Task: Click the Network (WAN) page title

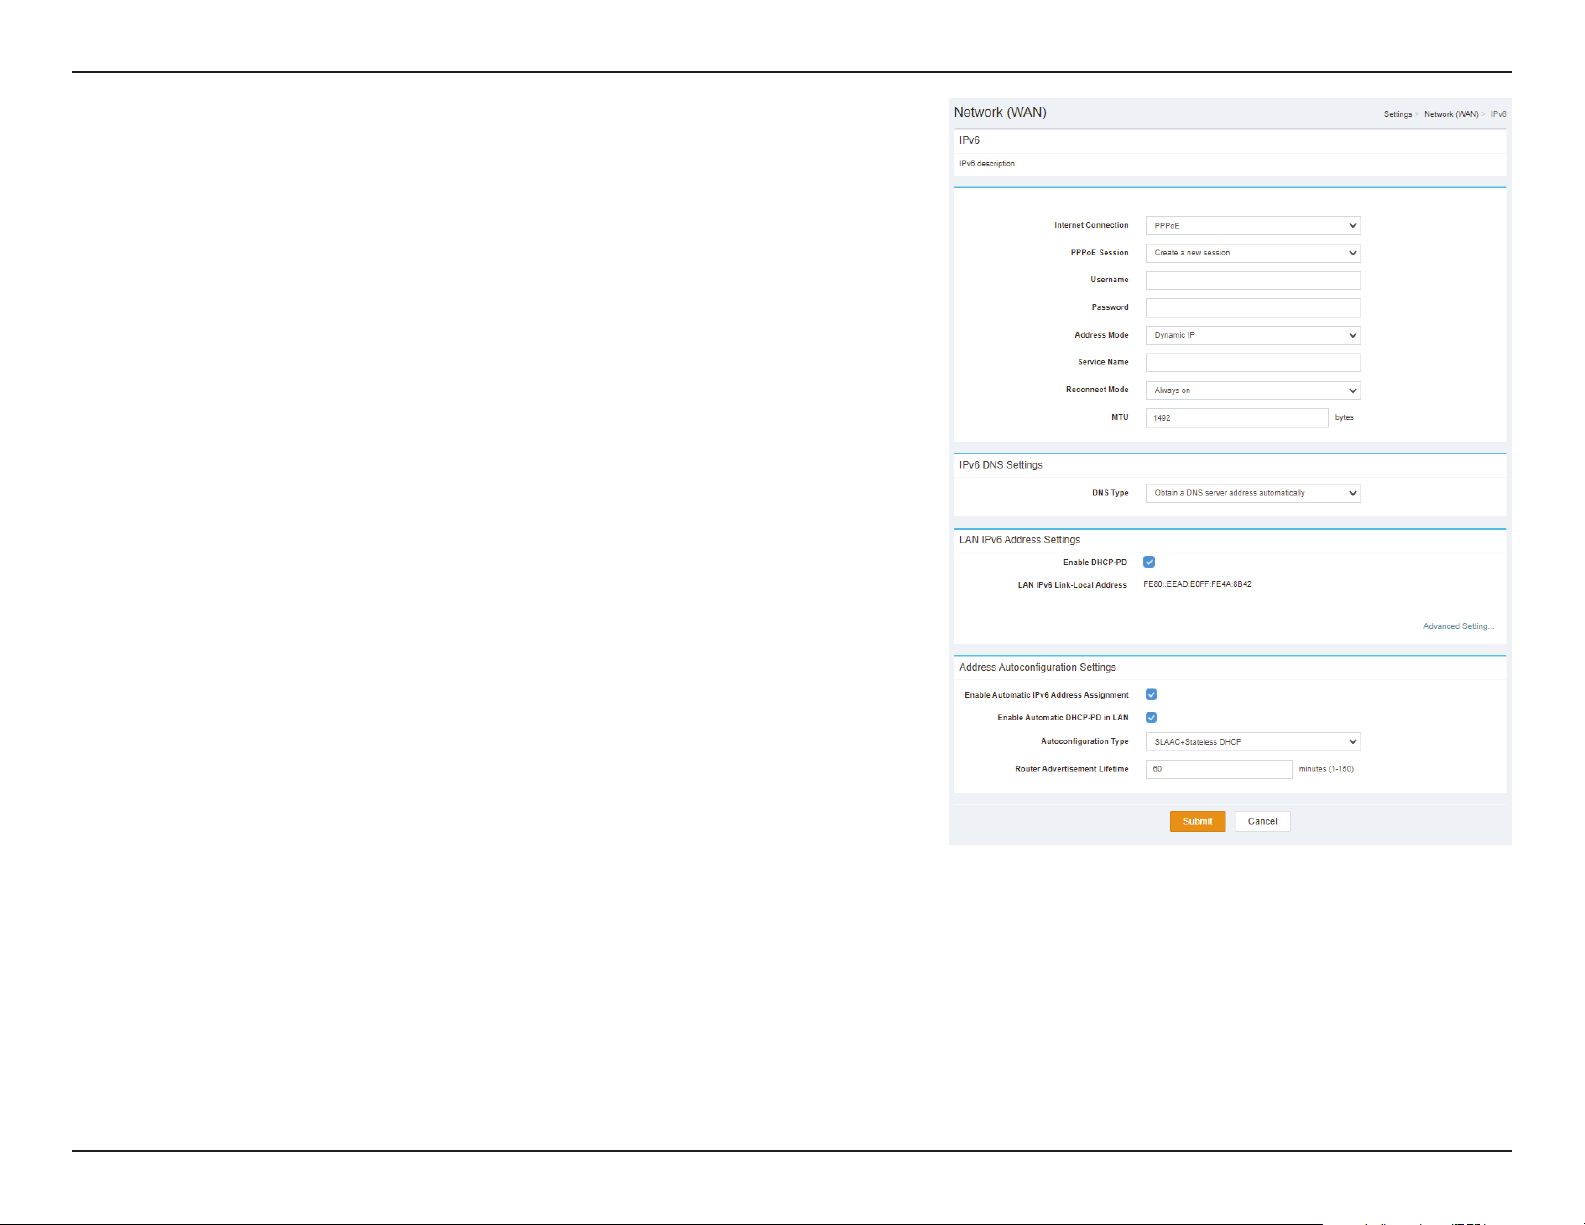Action: (1000, 112)
